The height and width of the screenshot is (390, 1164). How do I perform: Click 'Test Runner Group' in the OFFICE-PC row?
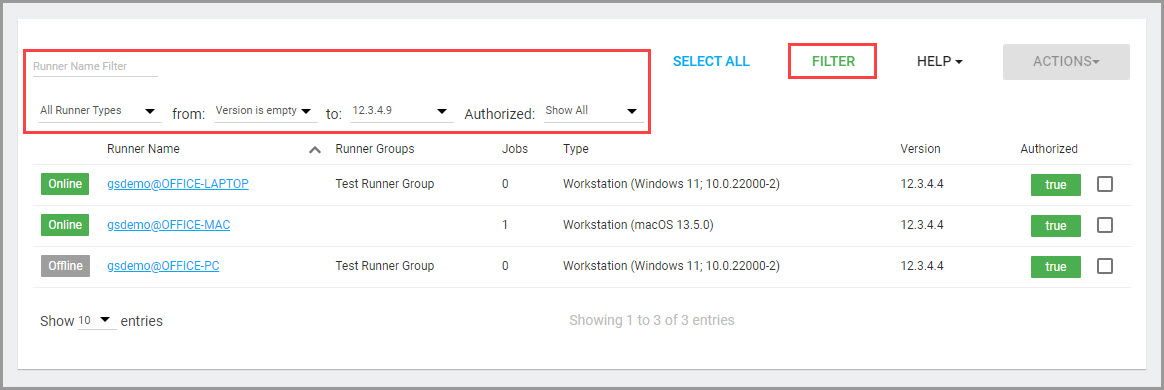[x=385, y=265]
